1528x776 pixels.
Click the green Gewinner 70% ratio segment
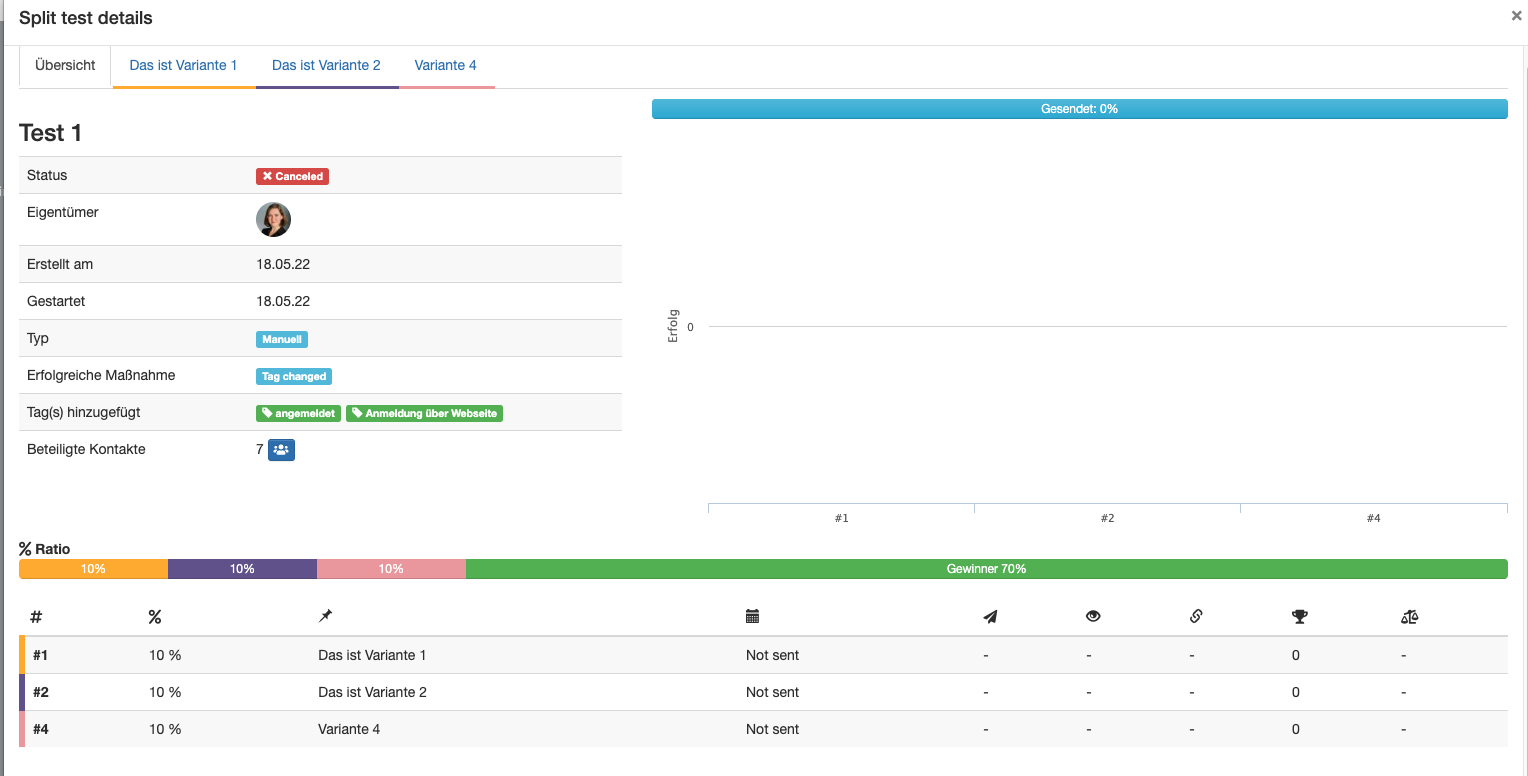(986, 569)
